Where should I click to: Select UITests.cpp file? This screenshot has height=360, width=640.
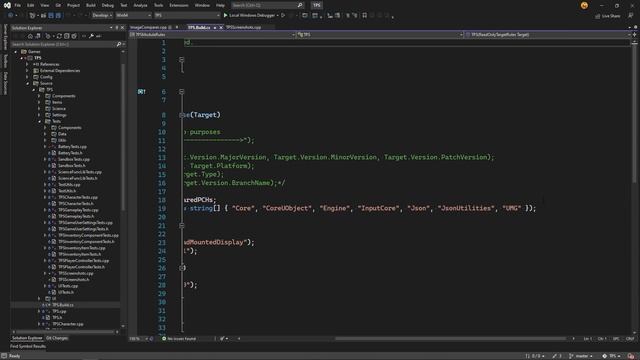pyautogui.click(x=68, y=286)
